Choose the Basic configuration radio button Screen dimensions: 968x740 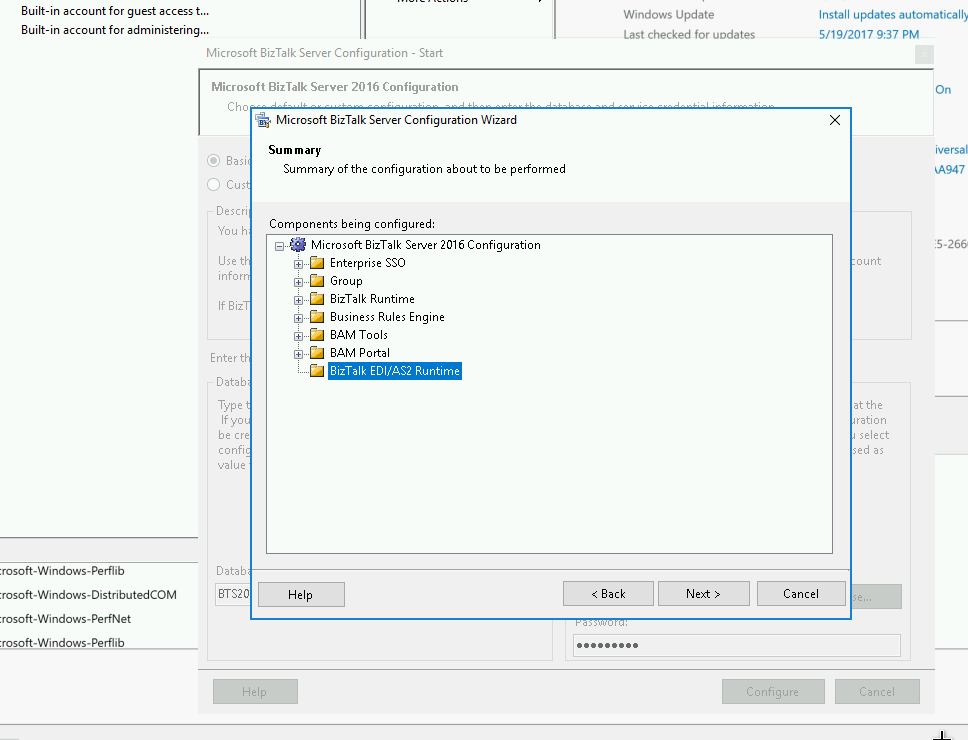[214, 160]
